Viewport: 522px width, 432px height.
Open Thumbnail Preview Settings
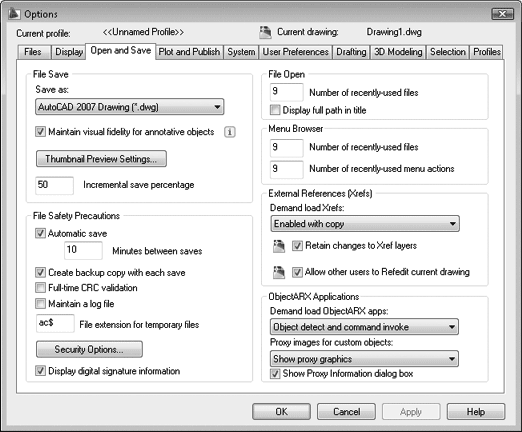(101, 159)
